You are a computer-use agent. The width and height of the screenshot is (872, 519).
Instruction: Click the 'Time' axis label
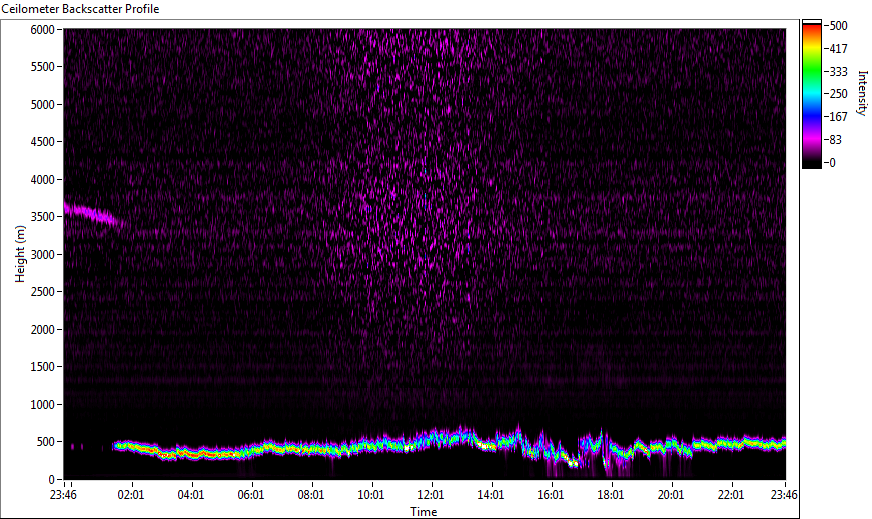pyautogui.click(x=424, y=512)
